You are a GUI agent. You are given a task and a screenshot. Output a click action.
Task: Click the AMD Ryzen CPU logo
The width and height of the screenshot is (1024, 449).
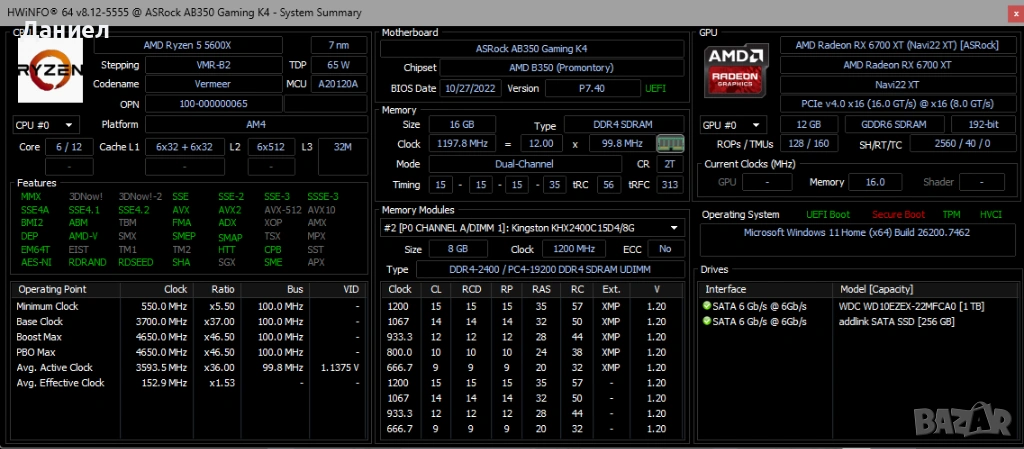[50, 68]
